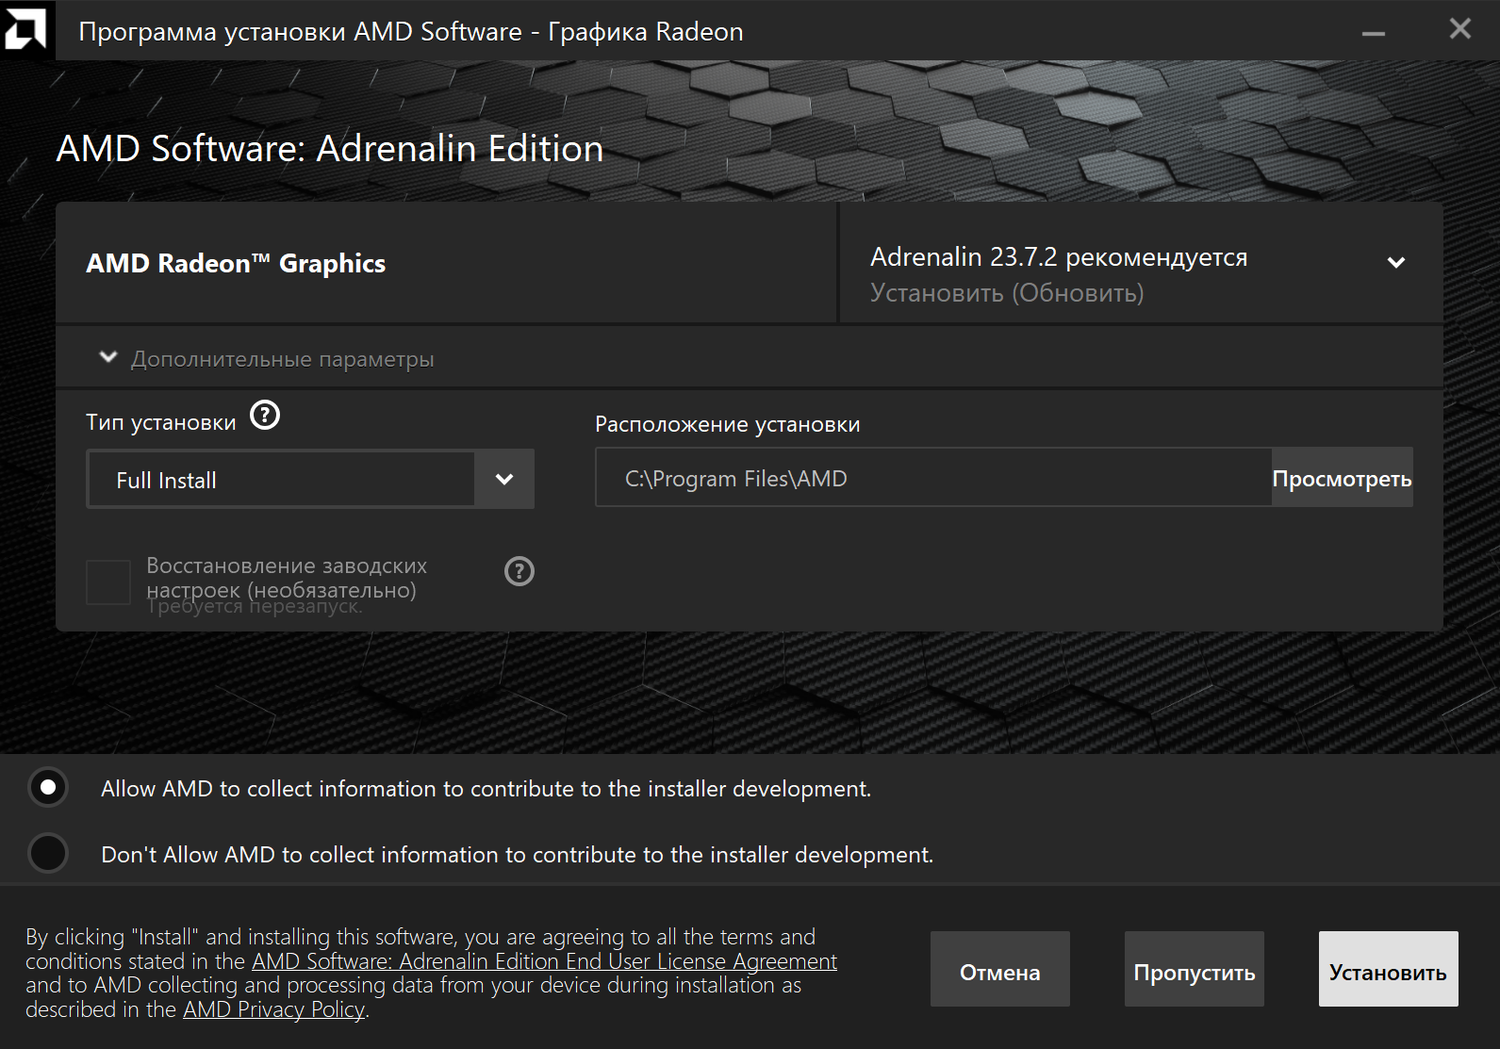Click the AMD logo in title bar

coord(25,28)
